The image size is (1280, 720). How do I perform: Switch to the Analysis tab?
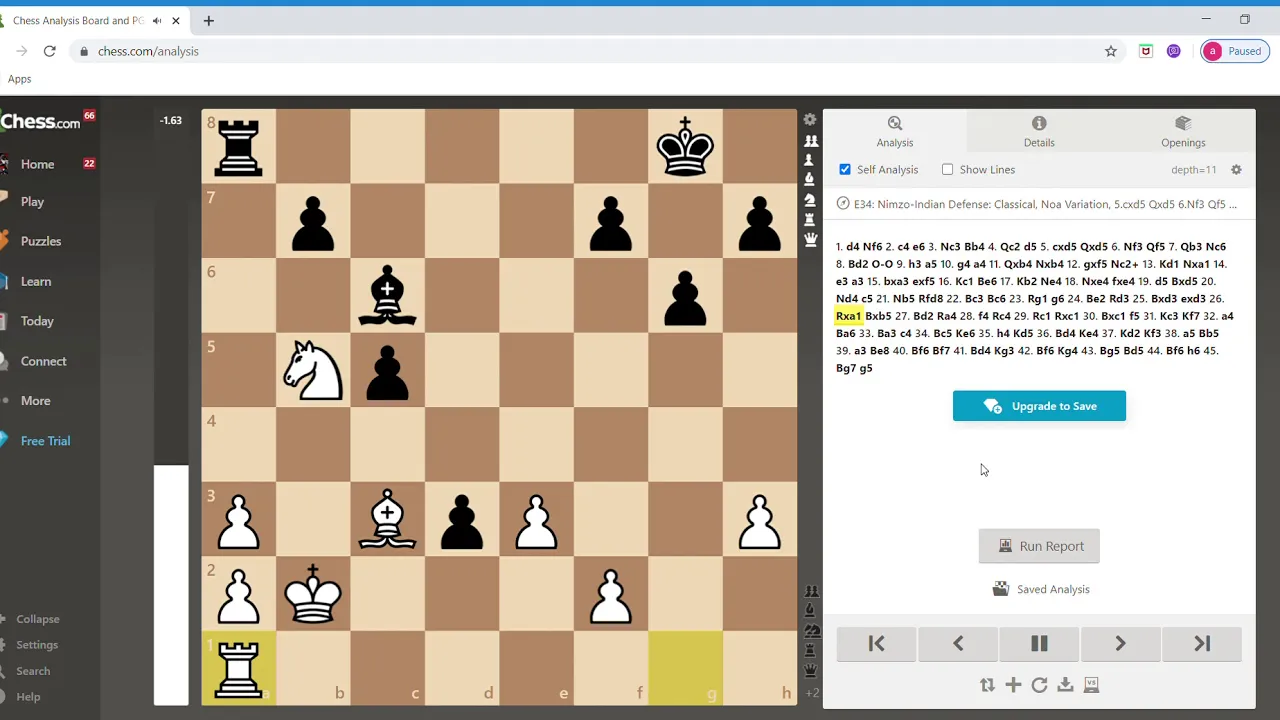pyautogui.click(x=895, y=131)
